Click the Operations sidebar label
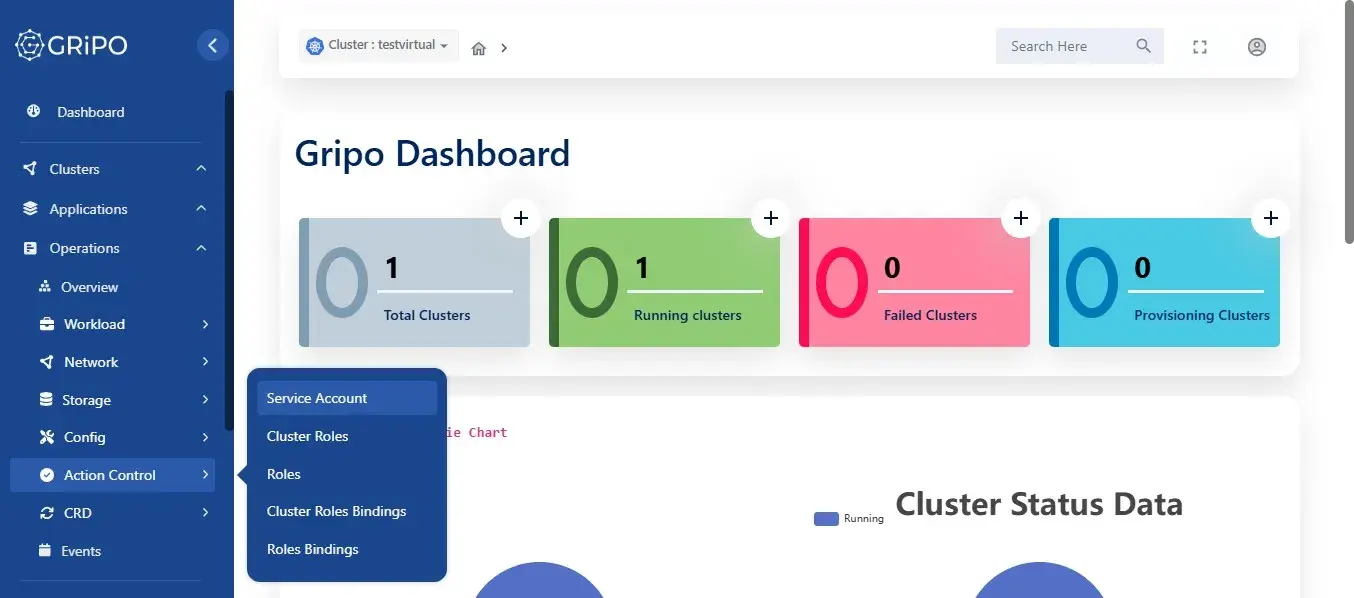 pyautogui.click(x=85, y=248)
